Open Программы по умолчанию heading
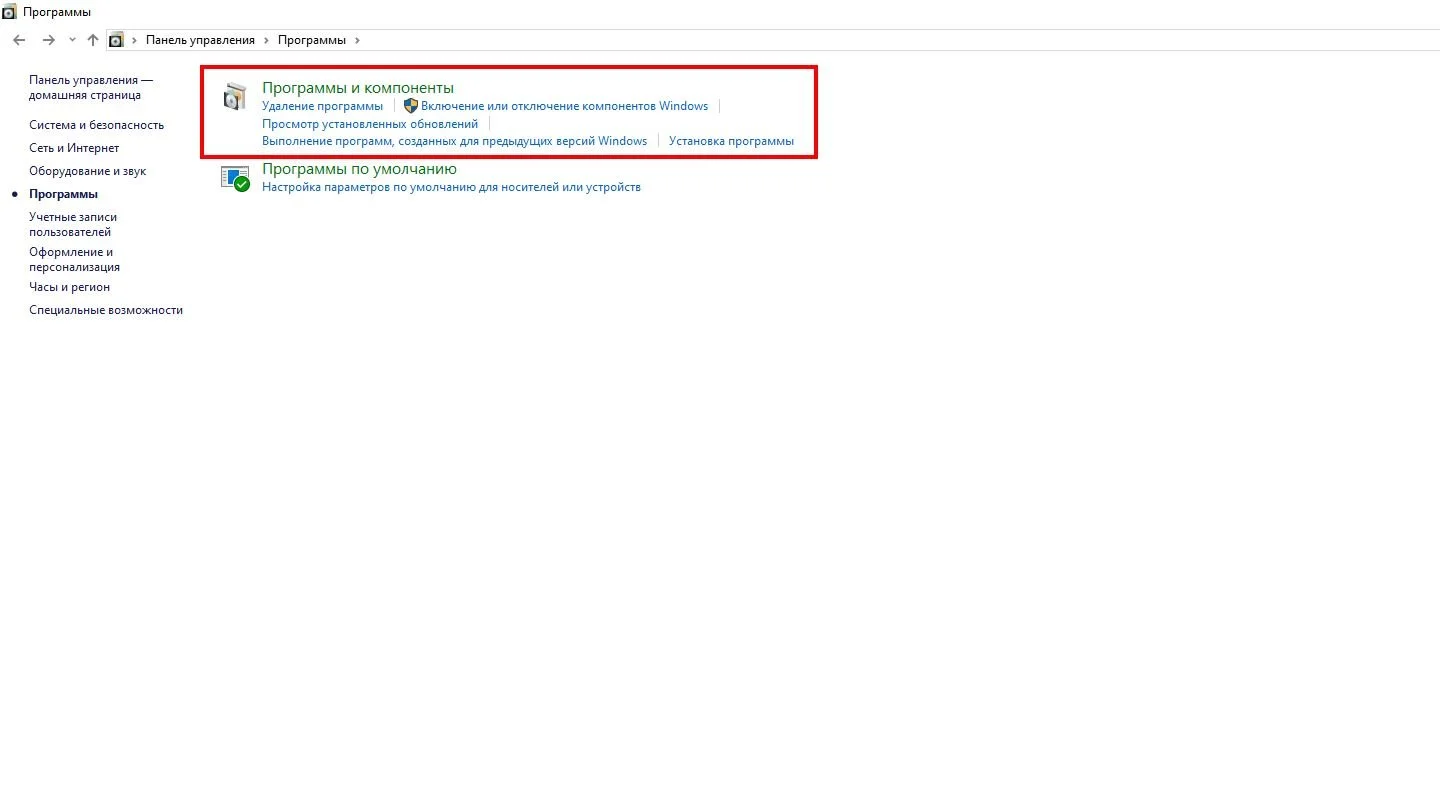 pyautogui.click(x=359, y=169)
